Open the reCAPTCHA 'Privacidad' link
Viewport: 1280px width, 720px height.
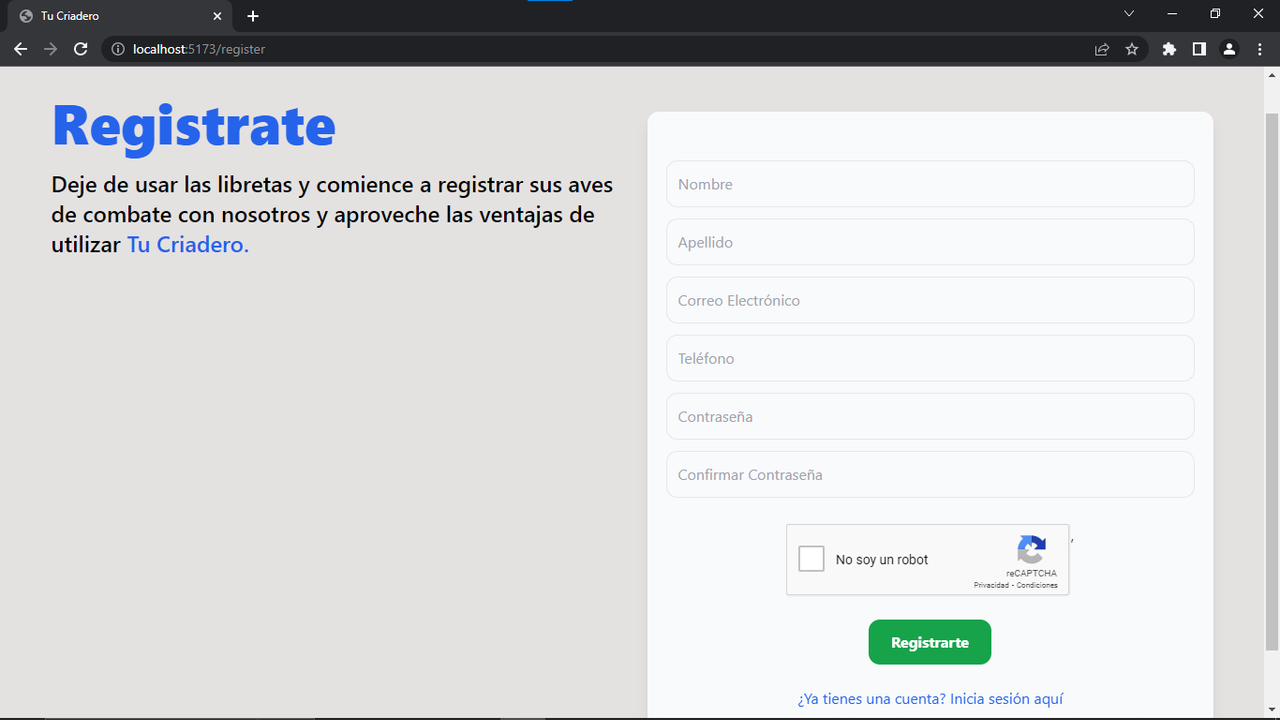[990, 585]
